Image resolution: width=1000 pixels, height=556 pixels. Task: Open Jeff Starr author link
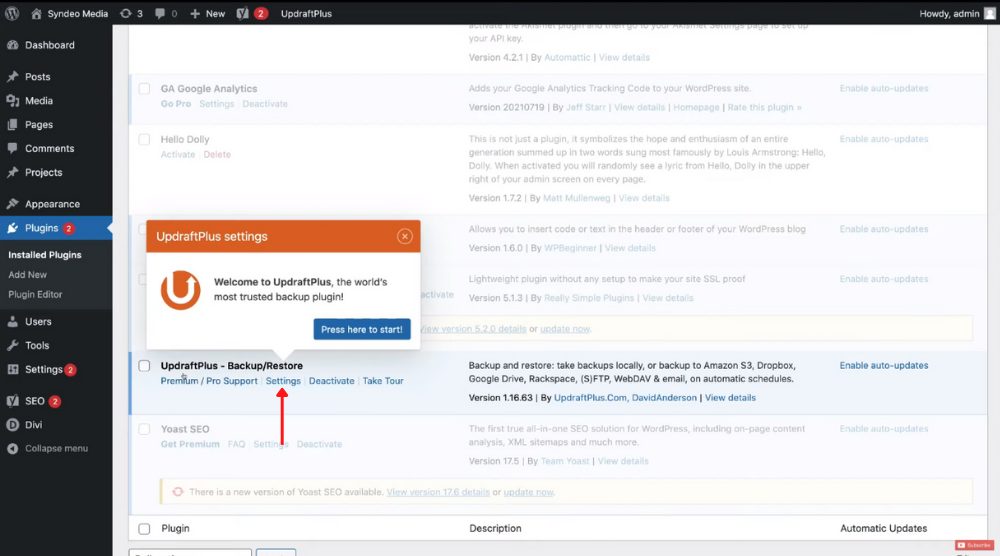pos(586,107)
